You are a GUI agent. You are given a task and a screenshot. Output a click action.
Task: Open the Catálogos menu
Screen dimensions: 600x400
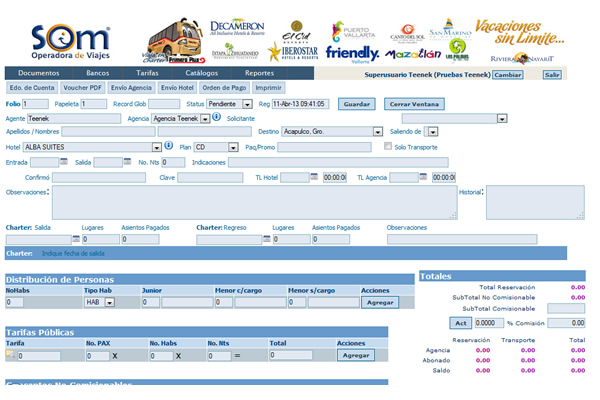[x=202, y=73]
